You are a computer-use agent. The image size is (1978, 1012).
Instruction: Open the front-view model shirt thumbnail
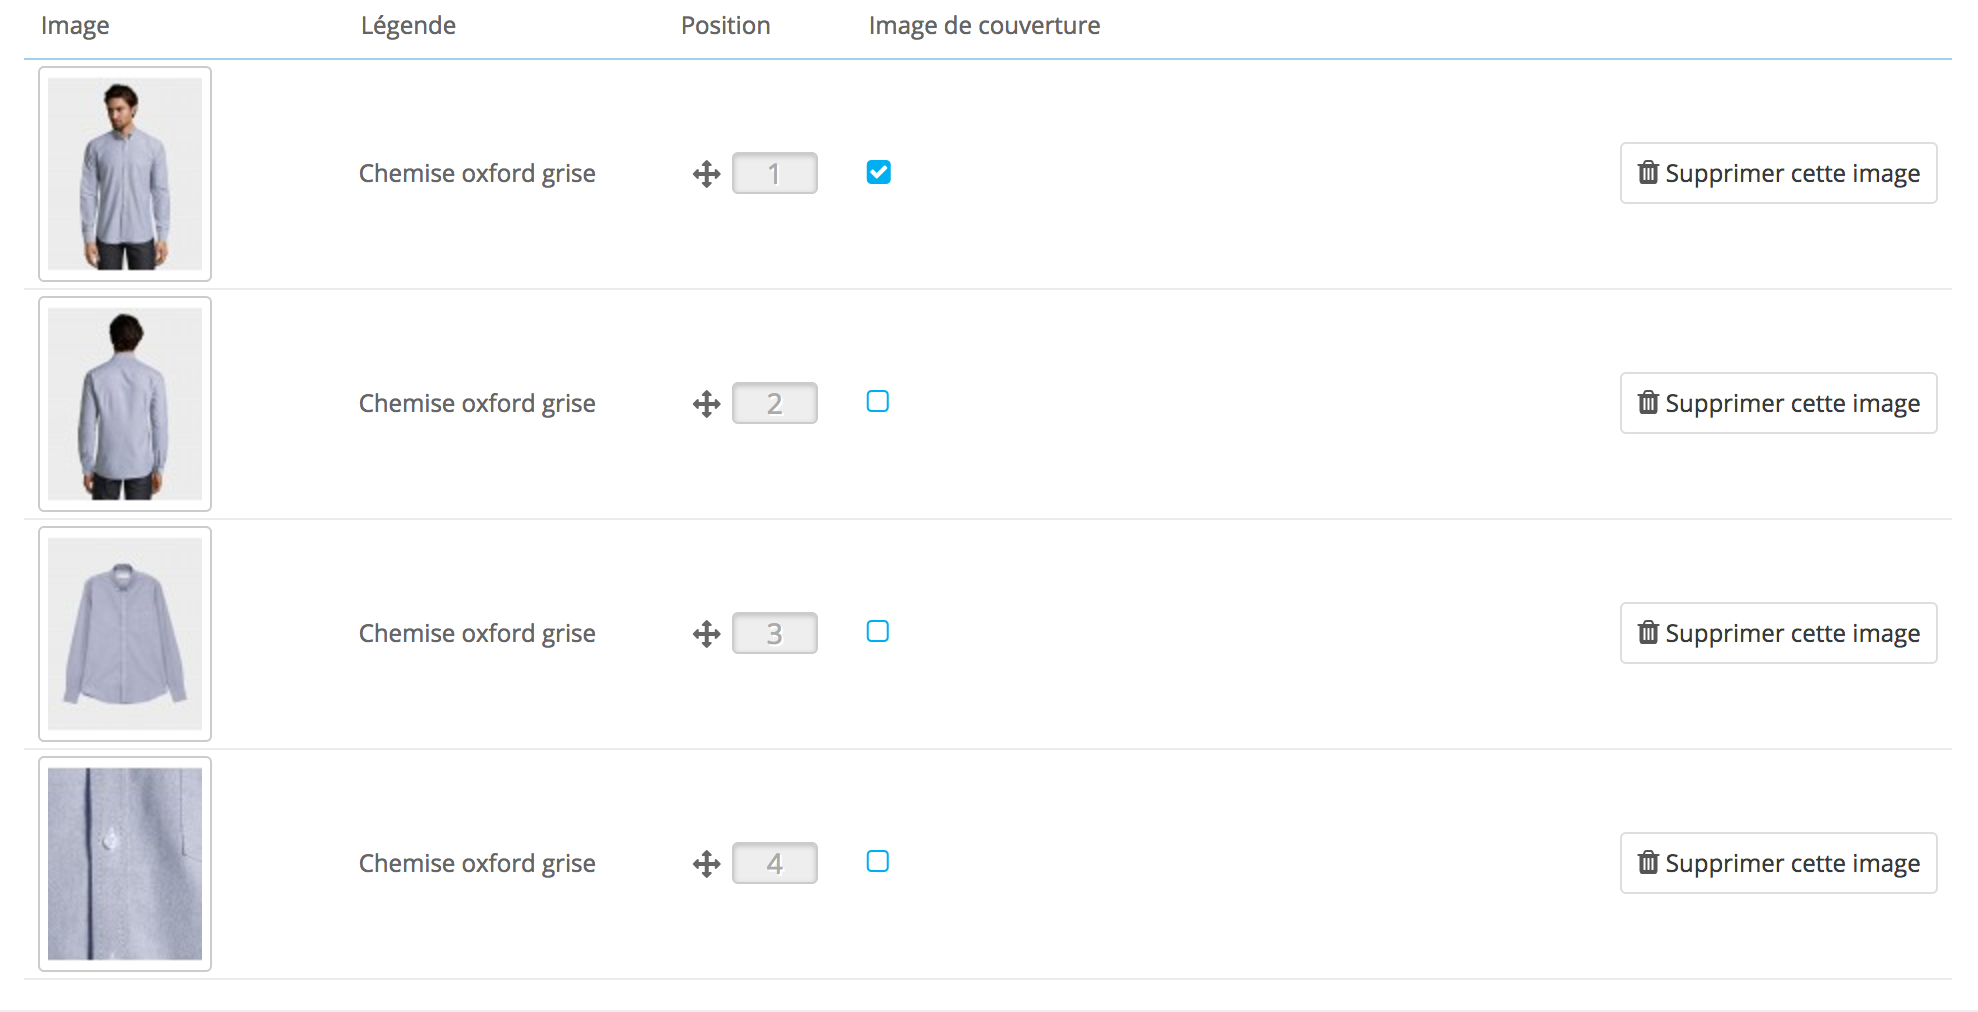pyautogui.click(x=125, y=174)
